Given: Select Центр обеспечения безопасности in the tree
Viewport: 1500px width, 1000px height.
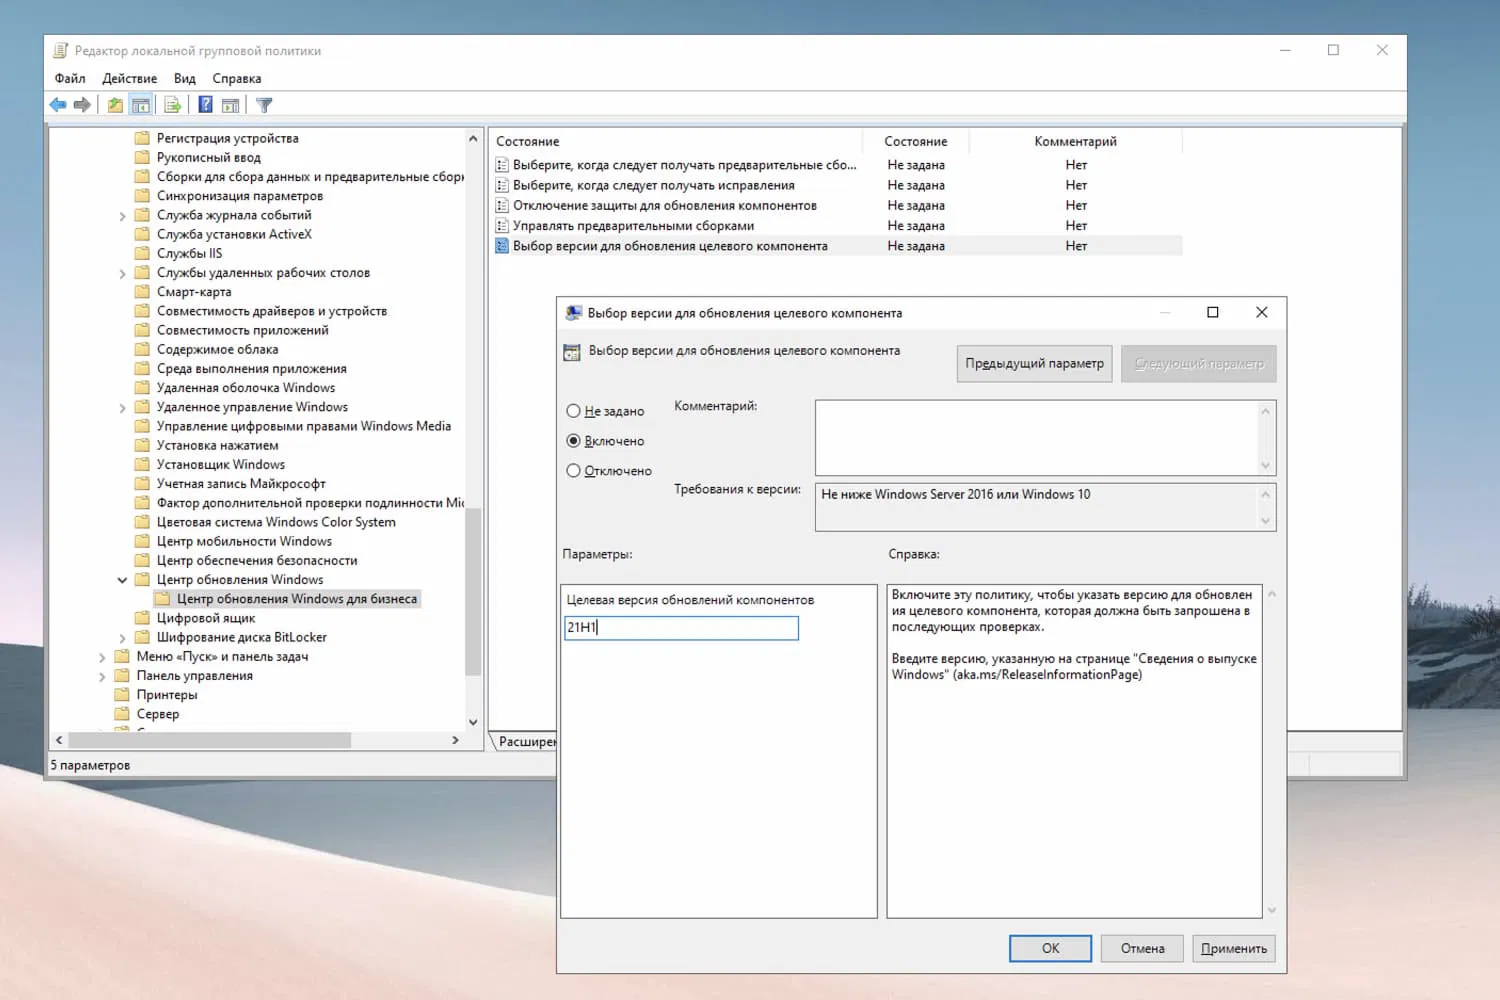Looking at the screenshot, I should (x=257, y=561).
